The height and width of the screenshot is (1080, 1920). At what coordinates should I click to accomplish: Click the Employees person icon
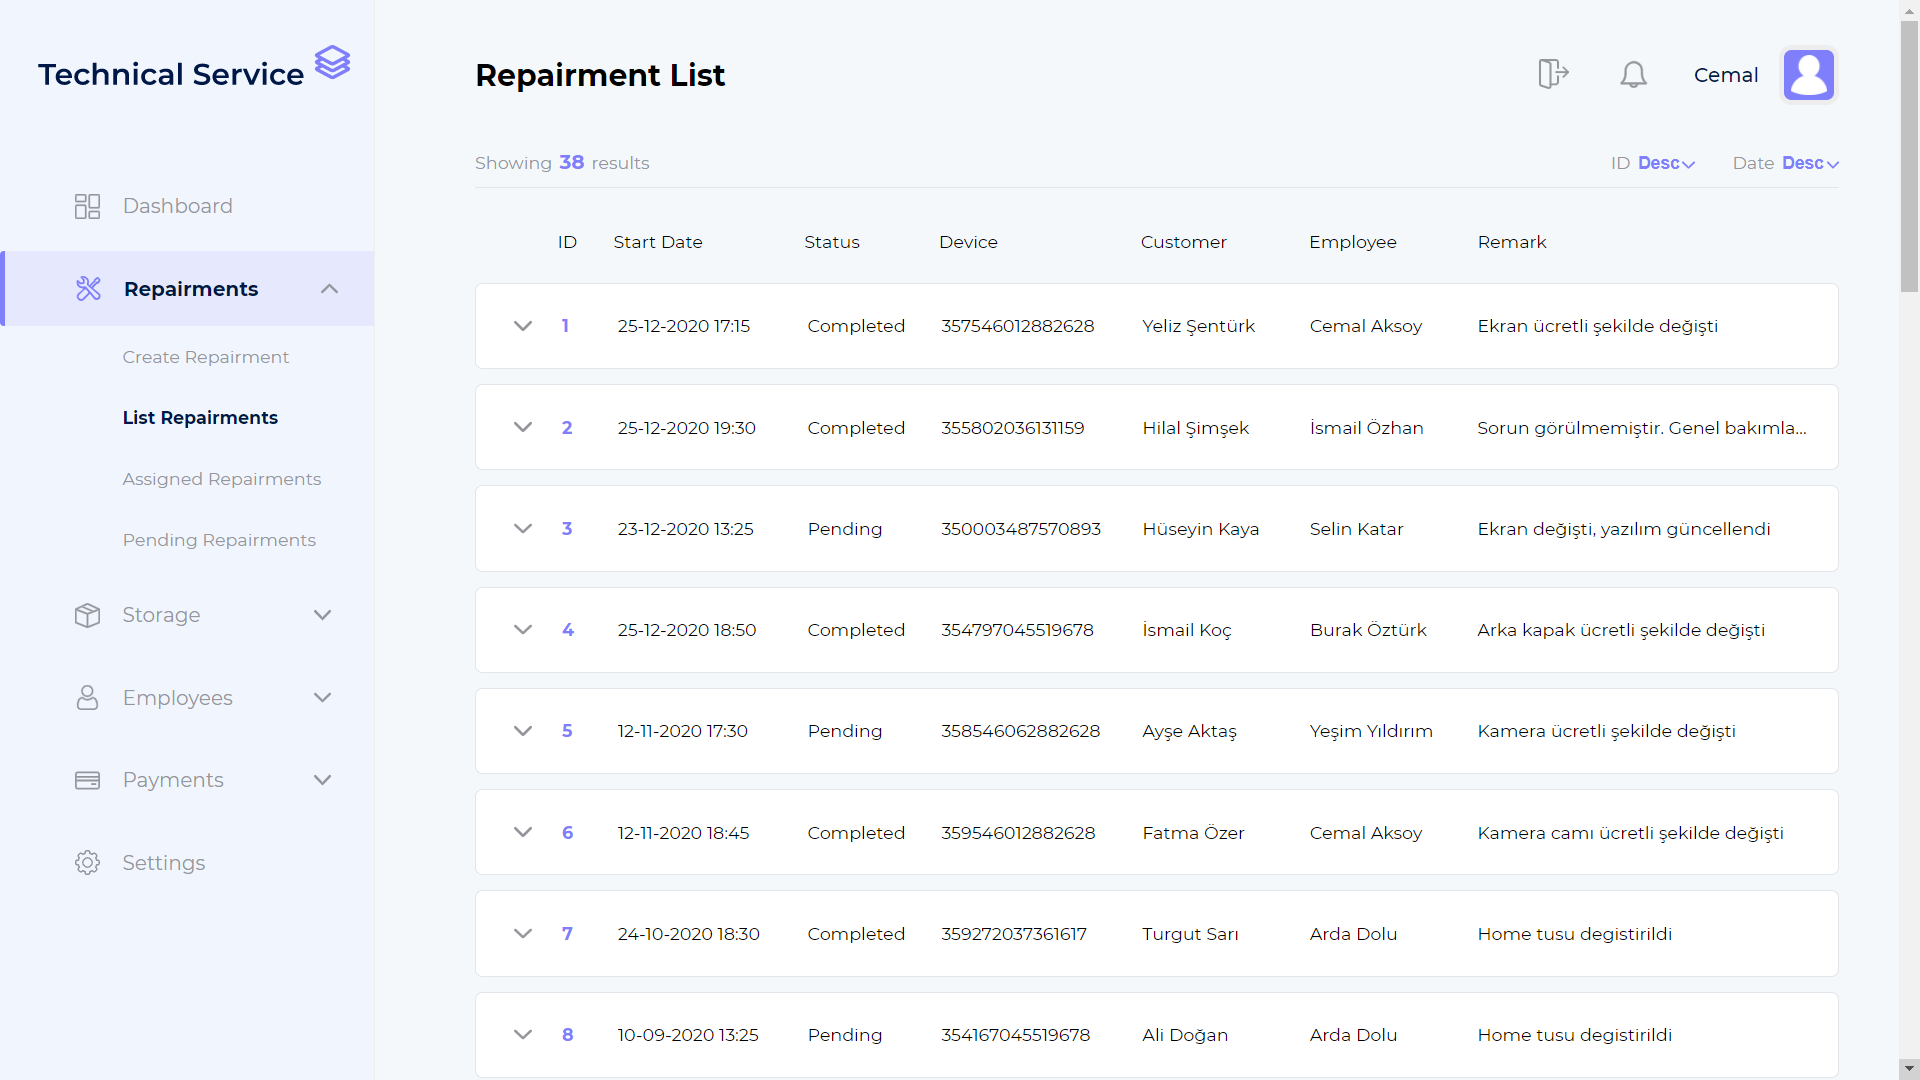pos(88,698)
